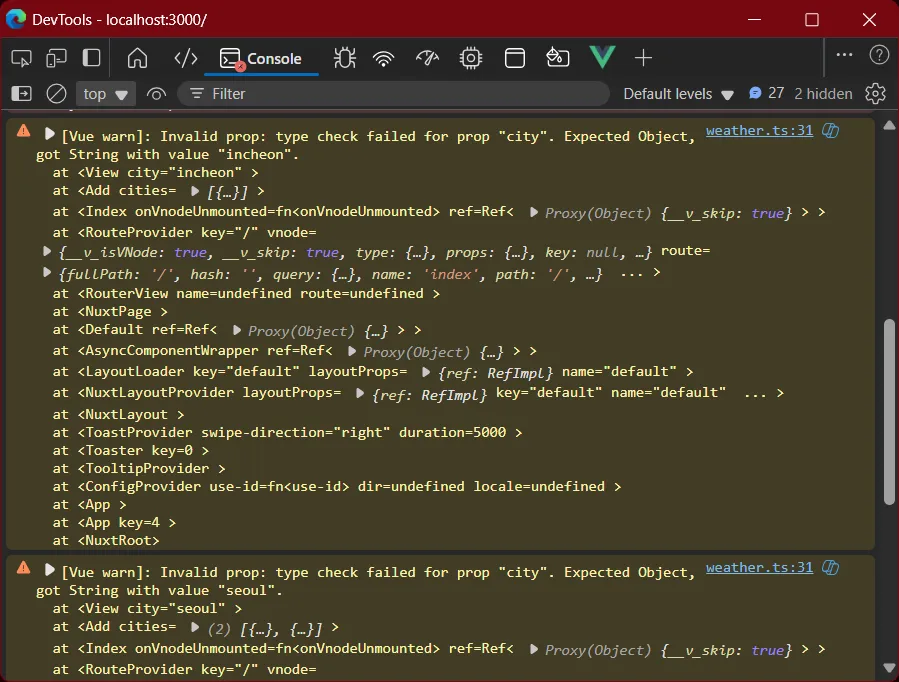The width and height of the screenshot is (899, 682).
Task: Click the "at <TooltipProvider >" stack line
Action: (139, 468)
